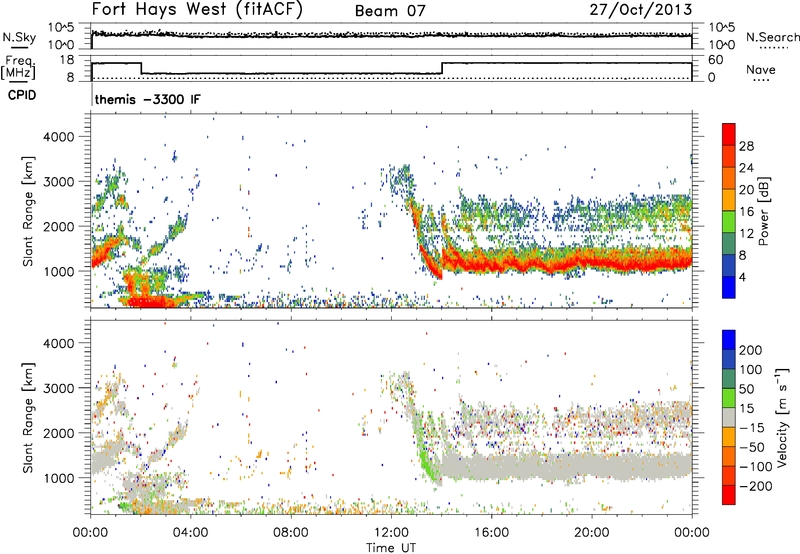Click the "Fort Hays West (fitACF)" title
800x554 pixels.
pos(197,10)
